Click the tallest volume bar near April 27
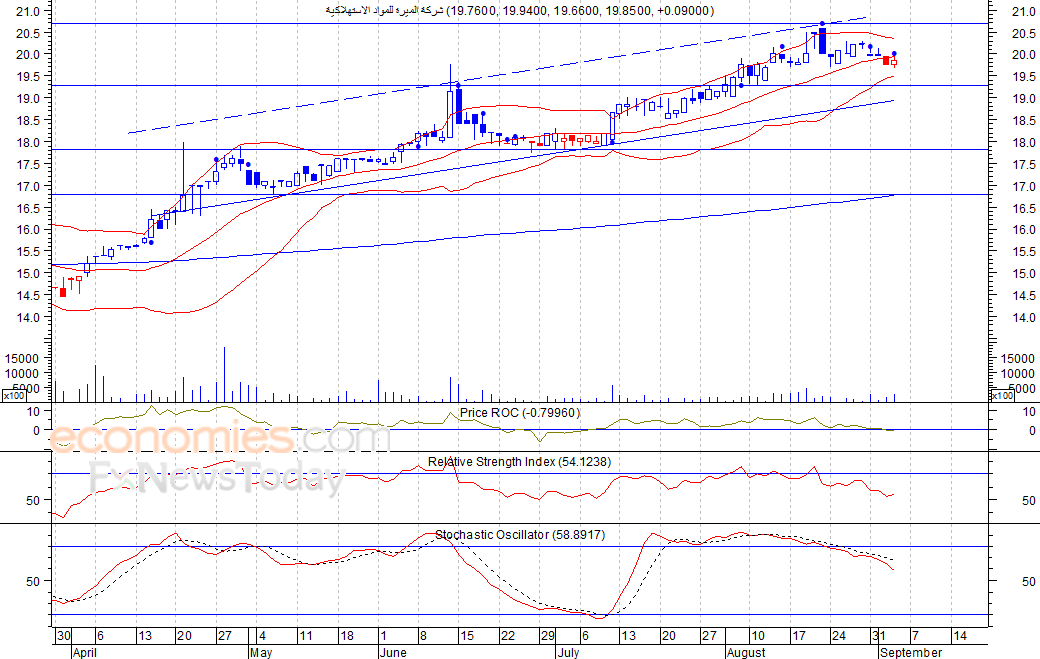Screen dimensions: 1040x659 [x=224, y=374]
